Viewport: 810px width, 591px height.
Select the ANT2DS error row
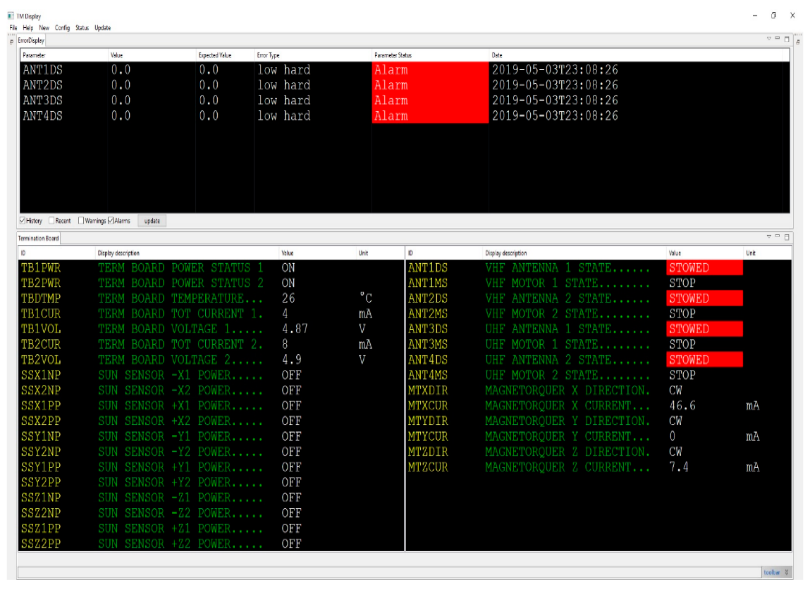click(404, 85)
